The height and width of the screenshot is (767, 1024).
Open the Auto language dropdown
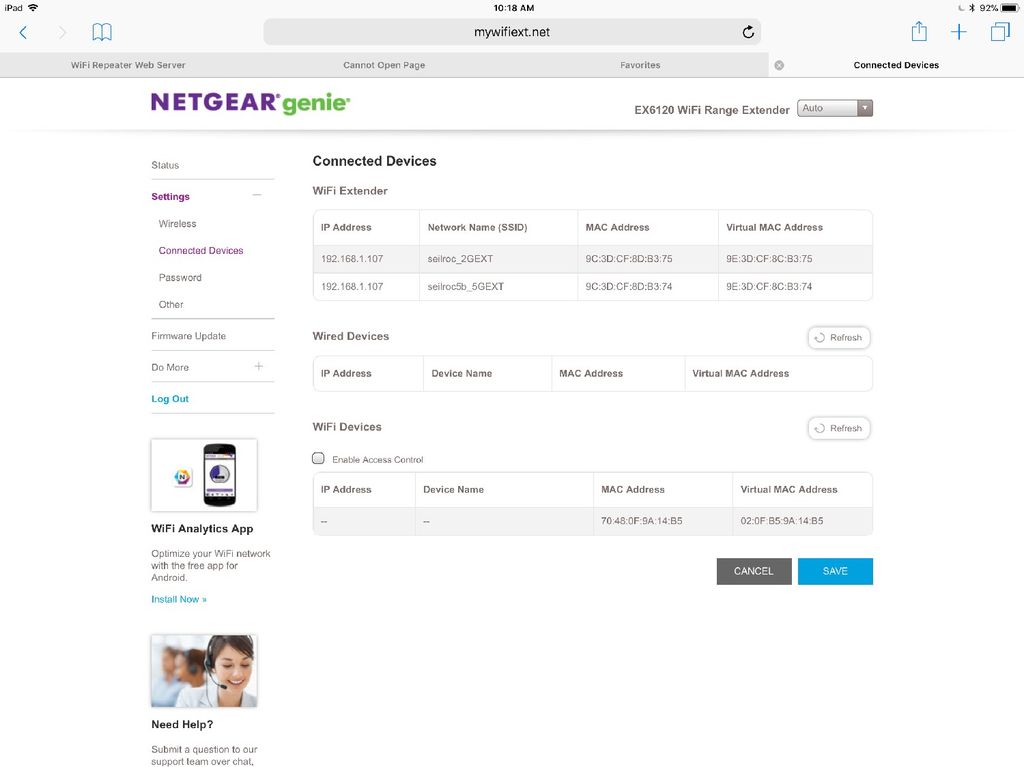834,108
